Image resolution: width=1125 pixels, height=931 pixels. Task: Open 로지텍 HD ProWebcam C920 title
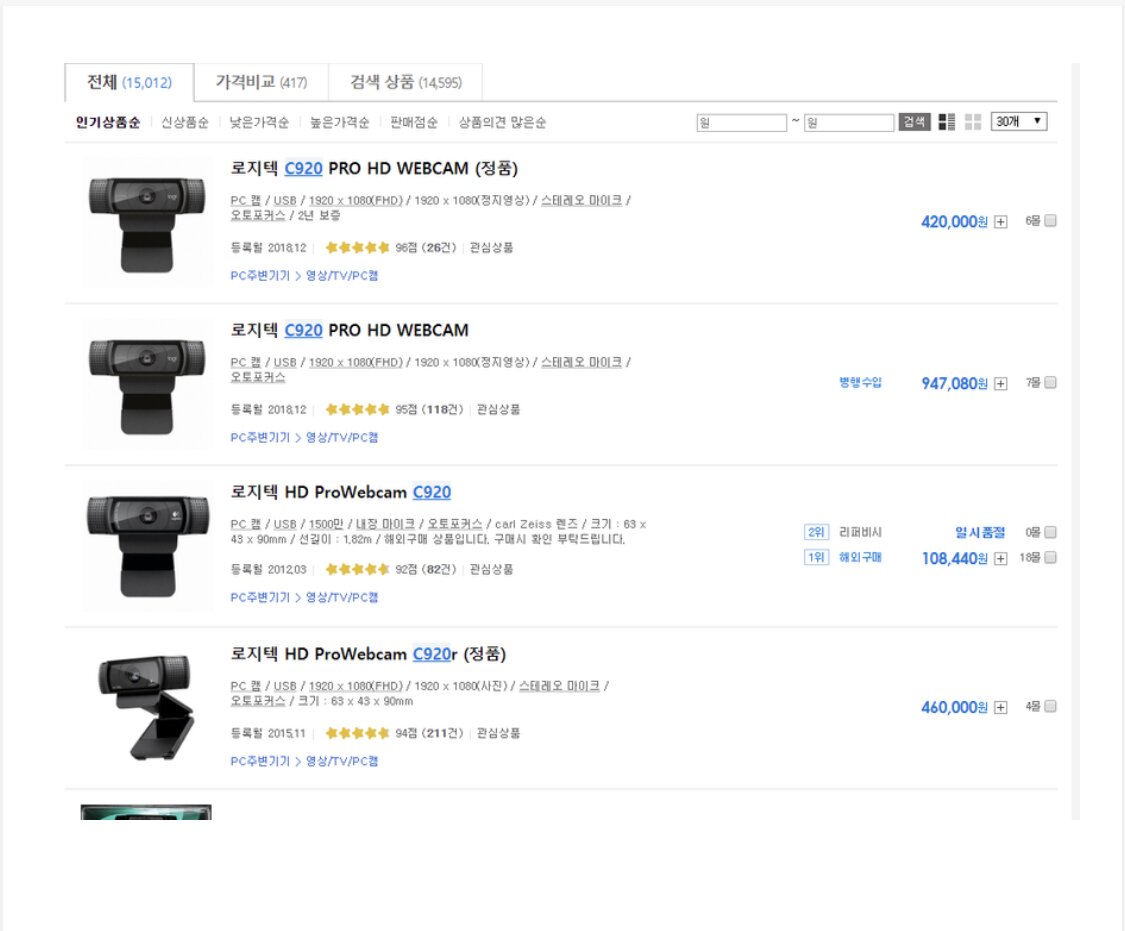click(341, 493)
